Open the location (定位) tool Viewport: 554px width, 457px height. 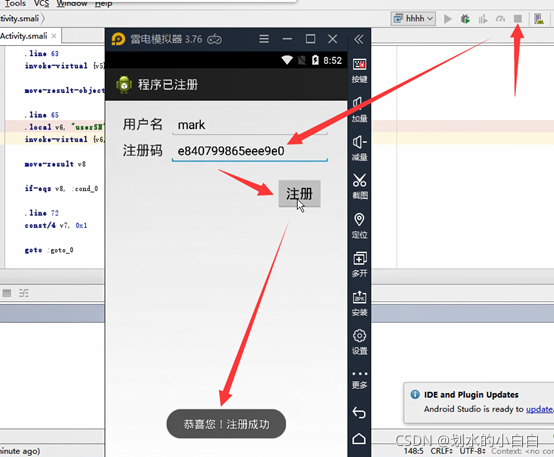pyautogui.click(x=359, y=225)
